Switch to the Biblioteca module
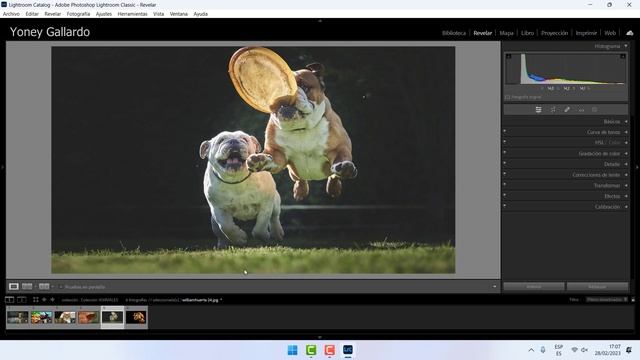 point(454,33)
